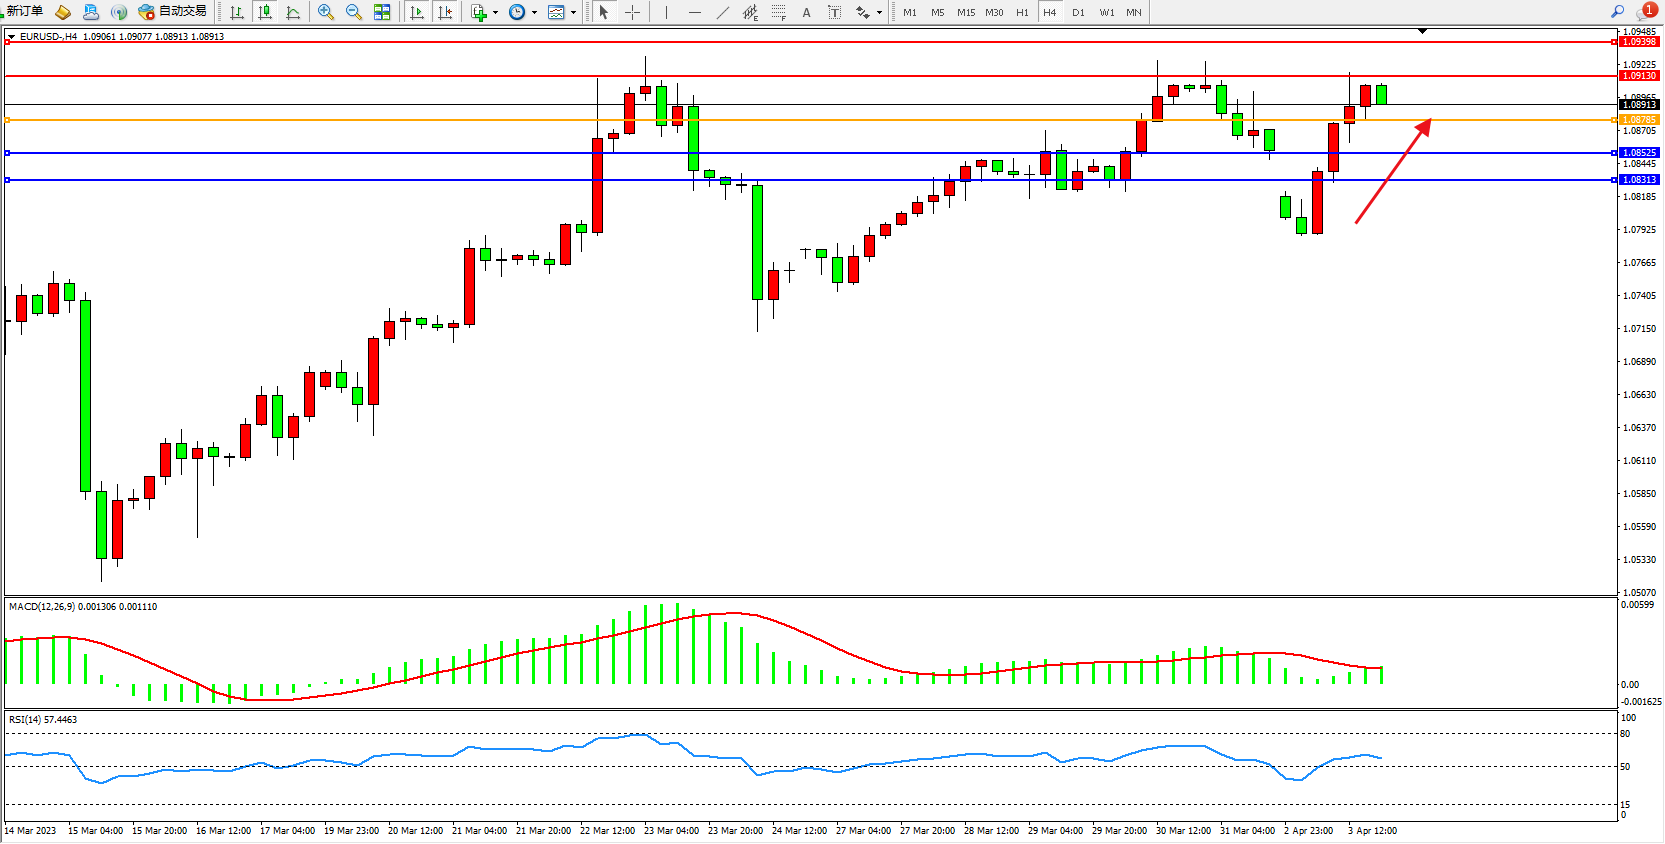The image size is (1665, 844).
Task: Expand the arrows objects dropdown
Action: pos(879,13)
